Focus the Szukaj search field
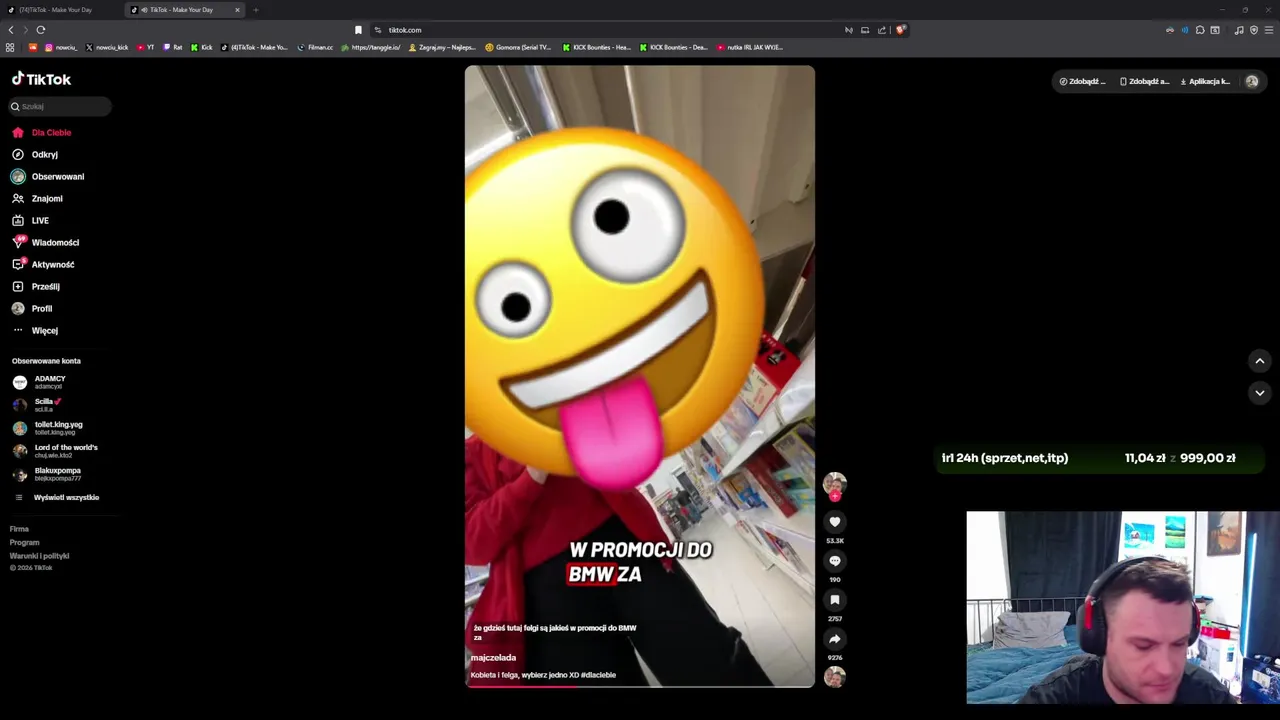Image resolution: width=1280 pixels, height=720 pixels. tap(60, 106)
